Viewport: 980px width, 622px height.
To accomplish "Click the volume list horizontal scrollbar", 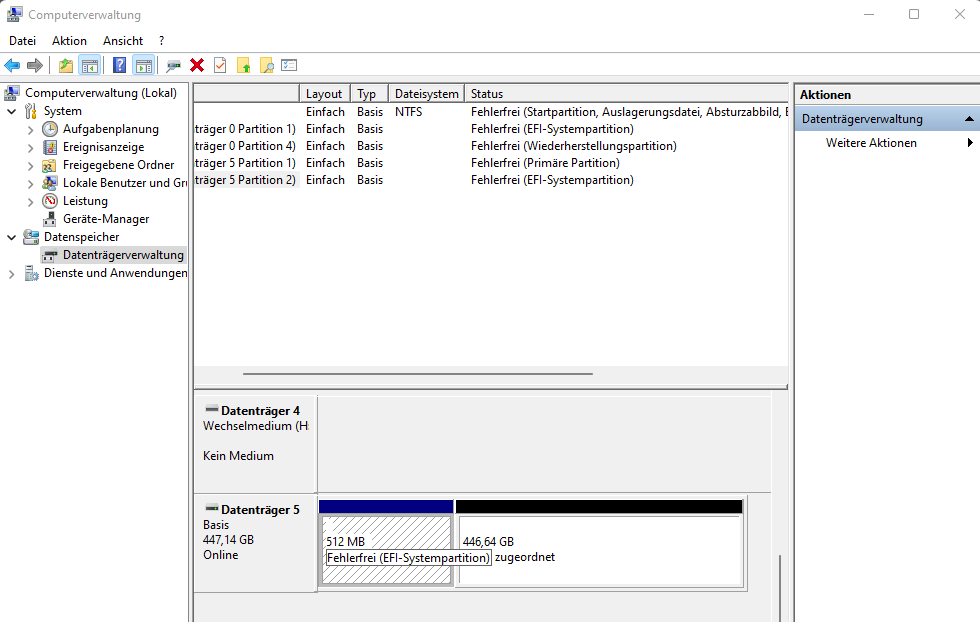I will pos(418,374).
